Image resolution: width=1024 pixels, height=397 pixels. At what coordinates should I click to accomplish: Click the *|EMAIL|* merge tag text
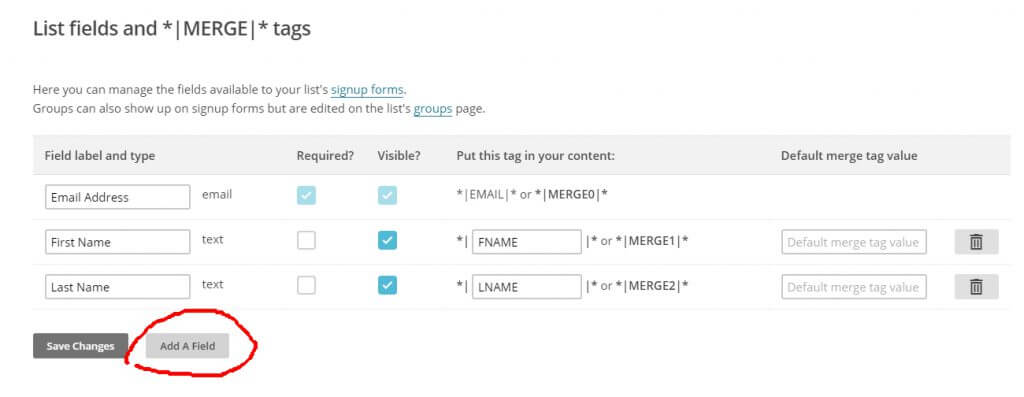pyautogui.click(x=487, y=195)
